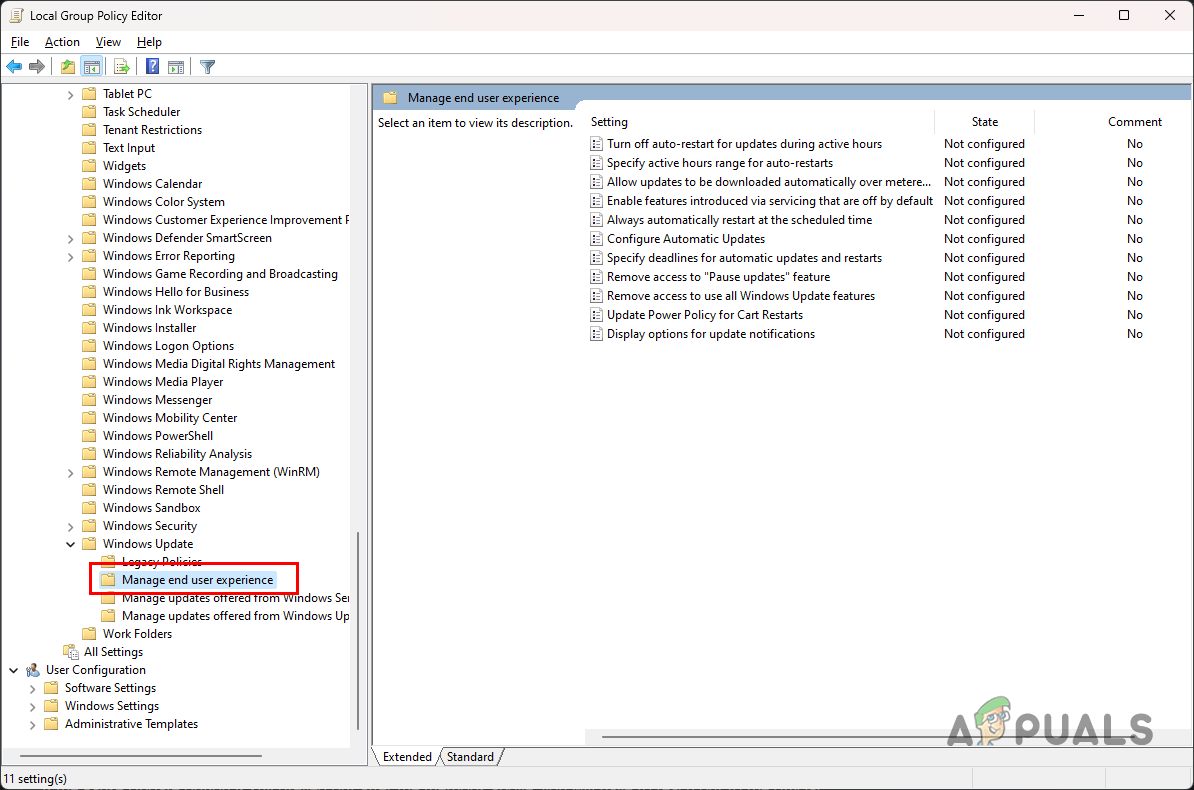Collapse the User Configuration node
This screenshot has height=790, width=1194.
pyautogui.click(x=14, y=670)
